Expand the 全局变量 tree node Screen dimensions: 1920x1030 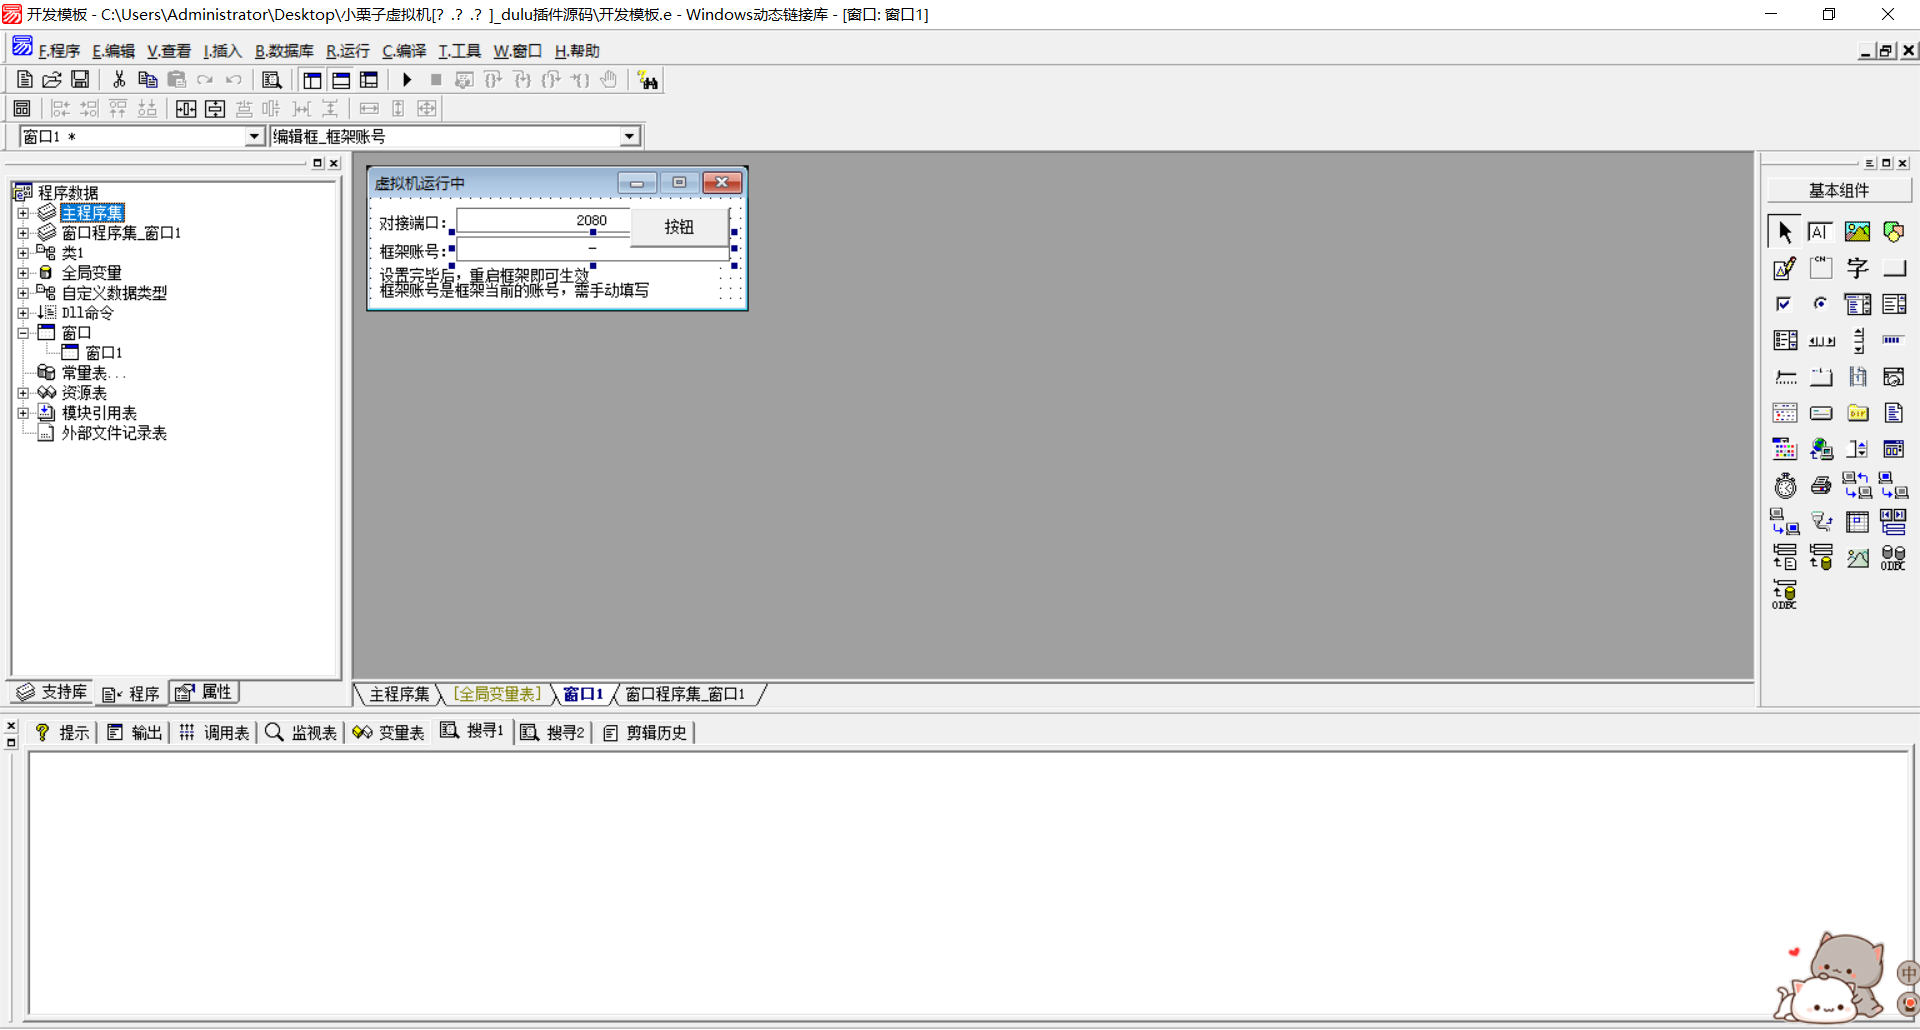click(x=23, y=273)
